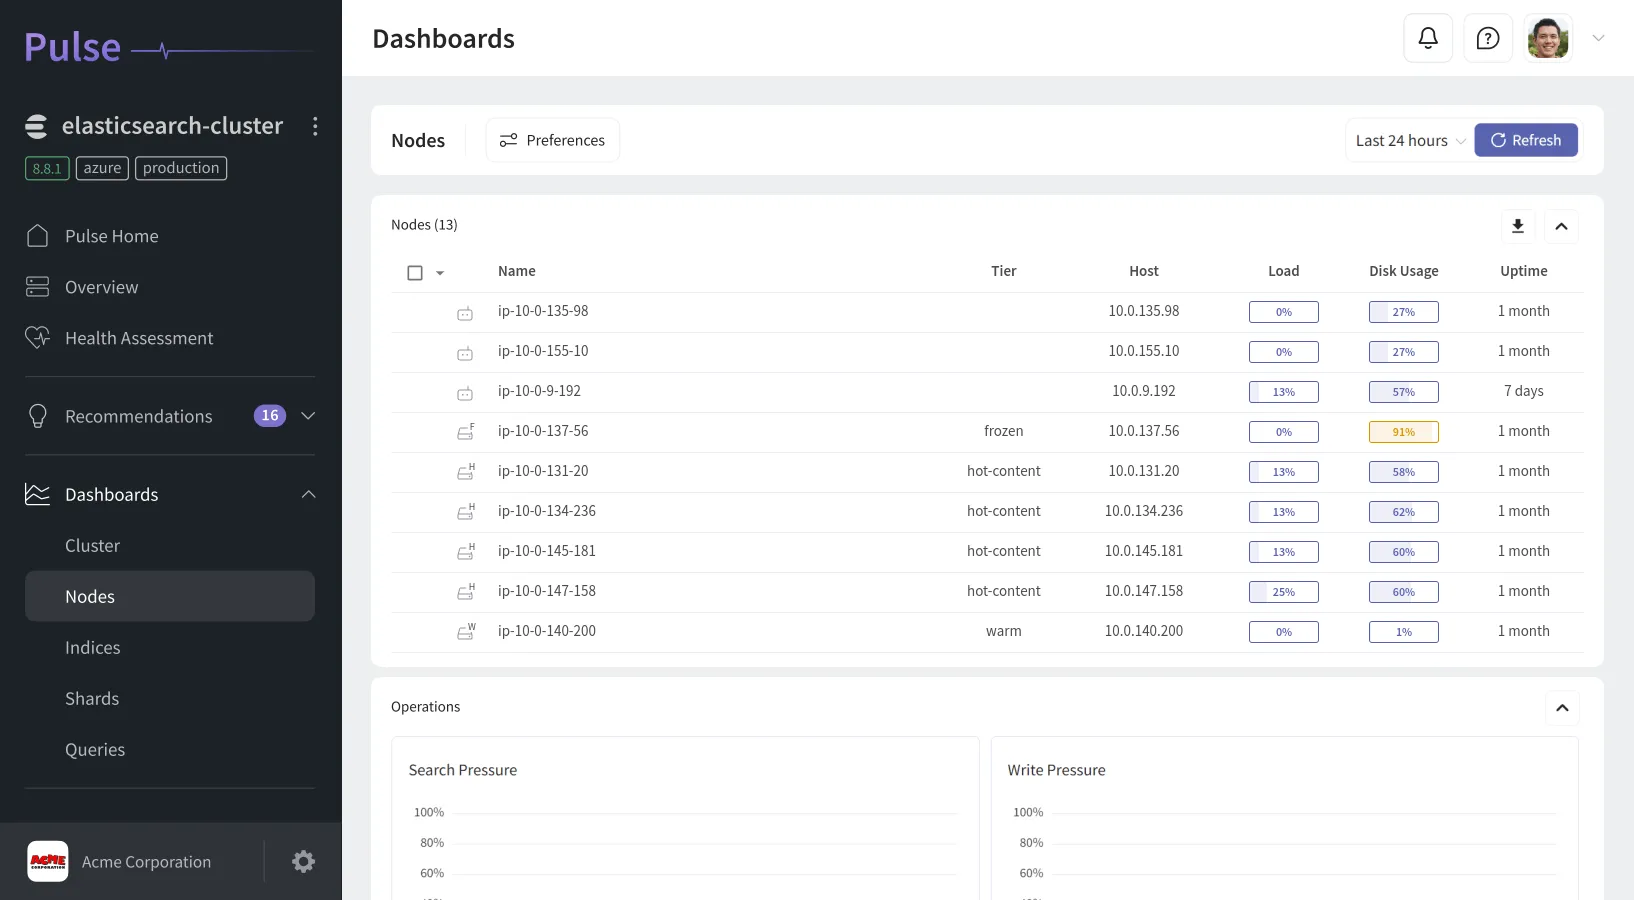The width and height of the screenshot is (1634, 900).
Task: Open the Last 24 hours time range dropdown
Action: click(1409, 141)
